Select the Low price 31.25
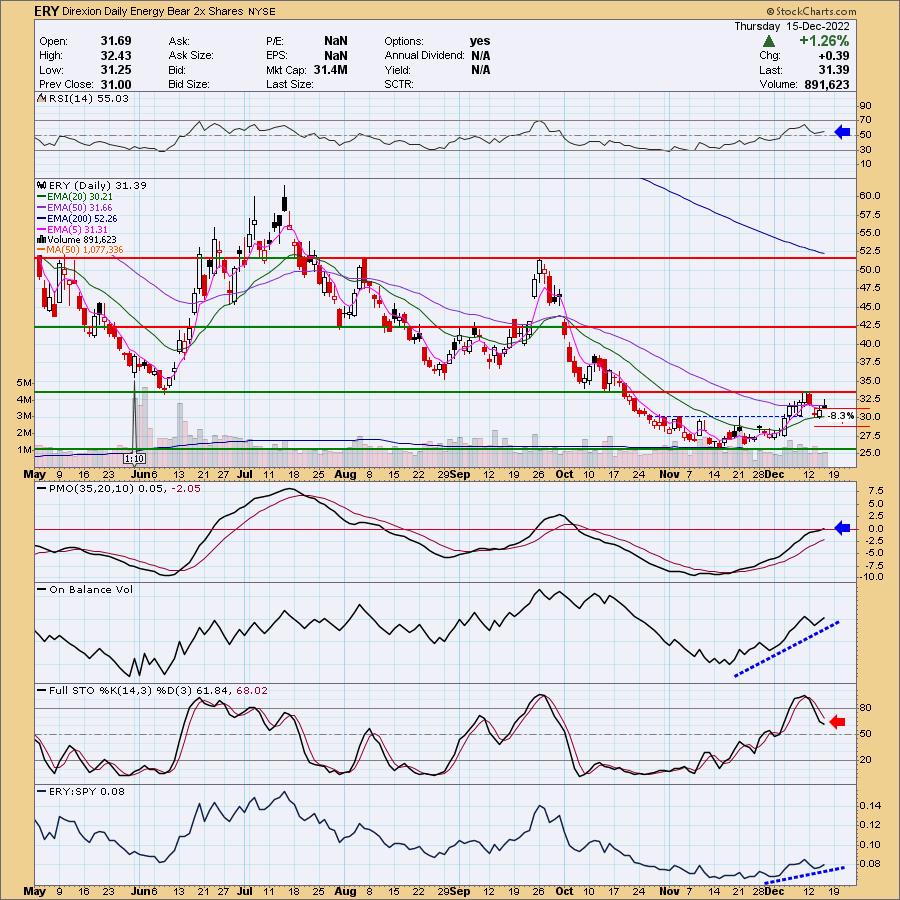Screen dimensions: 900x900 point(116,69)
